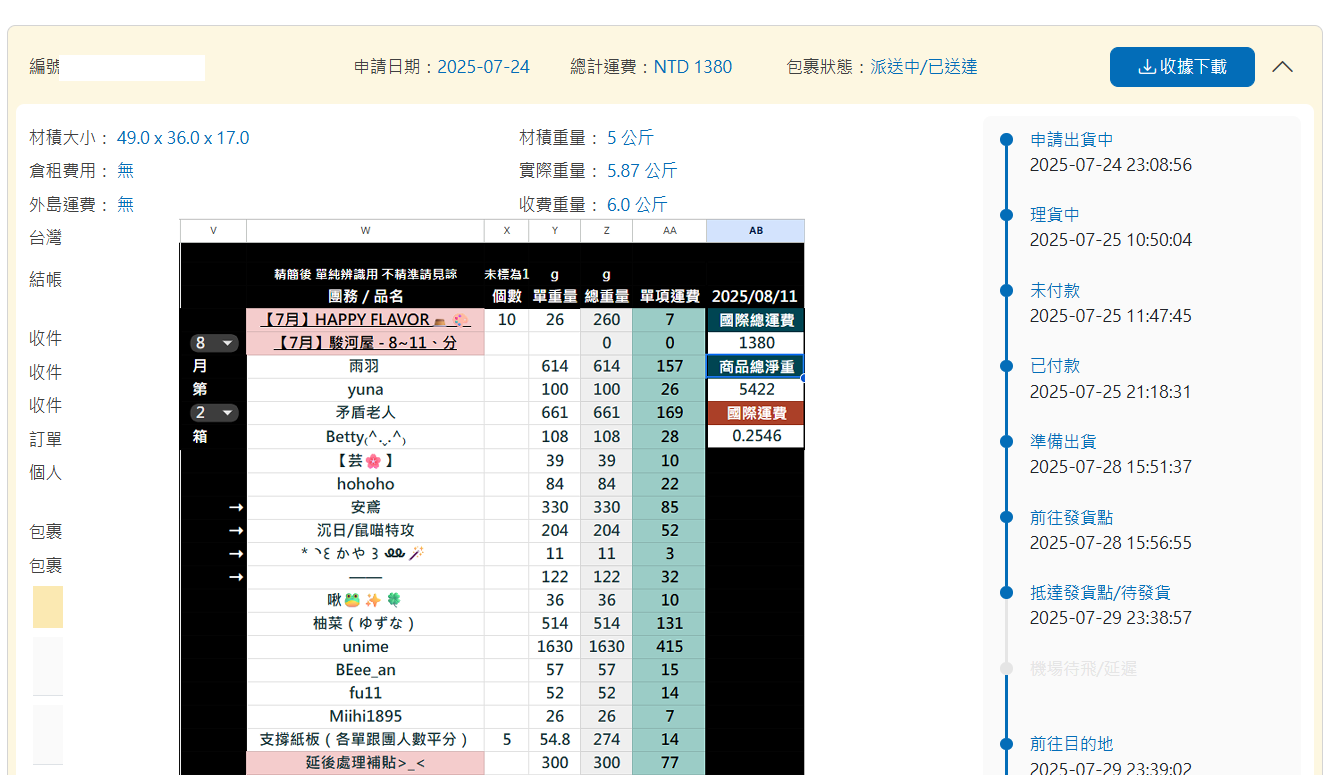Viewport: 1333px width, 775px height.
Task: Open the month 8 dropdown chip
Action: tap(215, 343)
